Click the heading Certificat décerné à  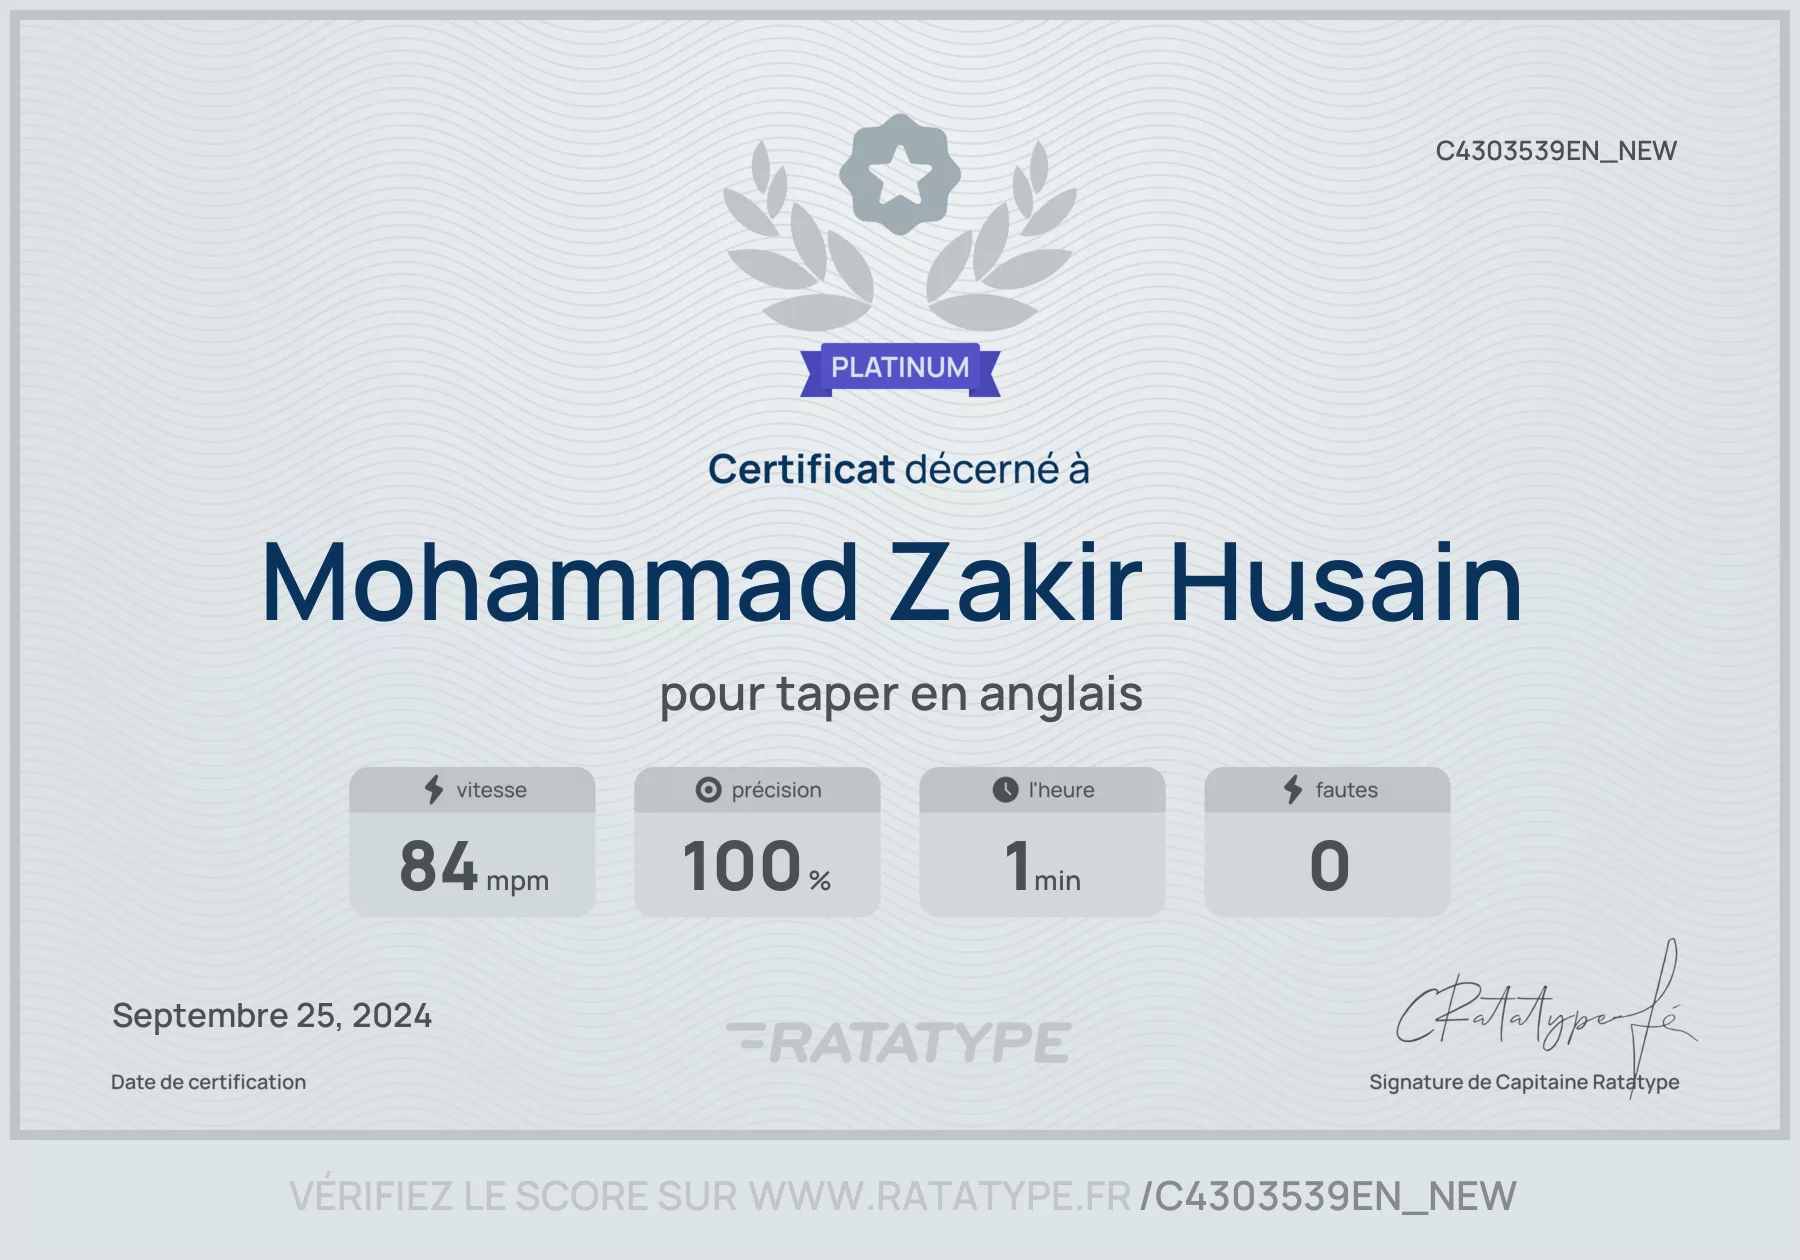[899, 469]
